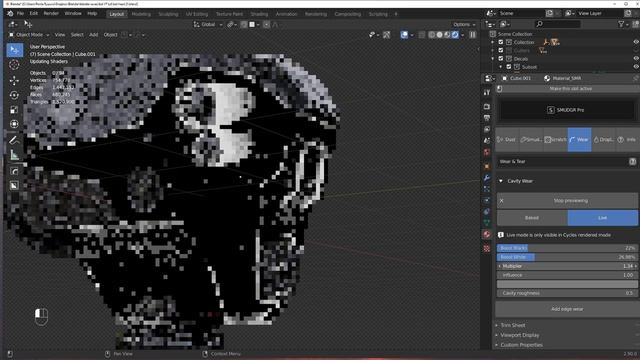Open shading options dropdown arrow
The image size is (640, 360).
[462, 35]
